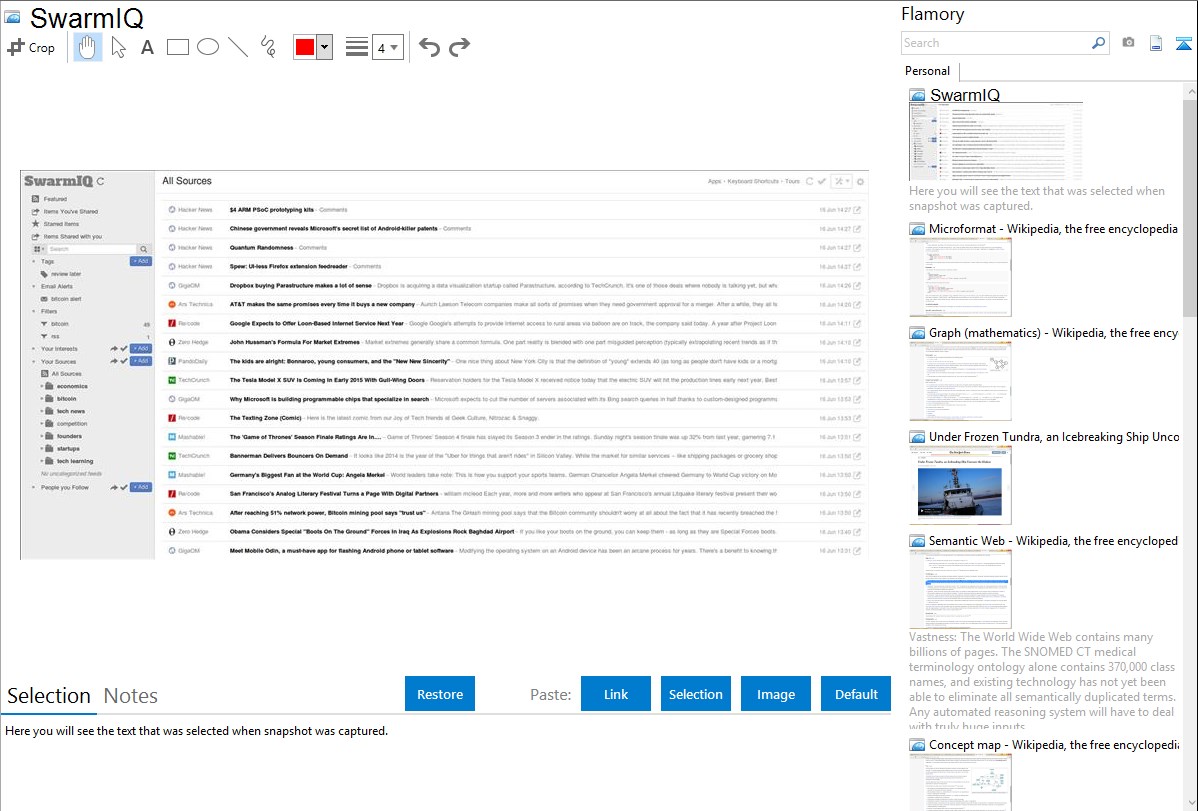Viewport: 1198px width, 811px height.
Task: Click the SwarmIQ title in Flamory list
Action: tap(965, 95)
